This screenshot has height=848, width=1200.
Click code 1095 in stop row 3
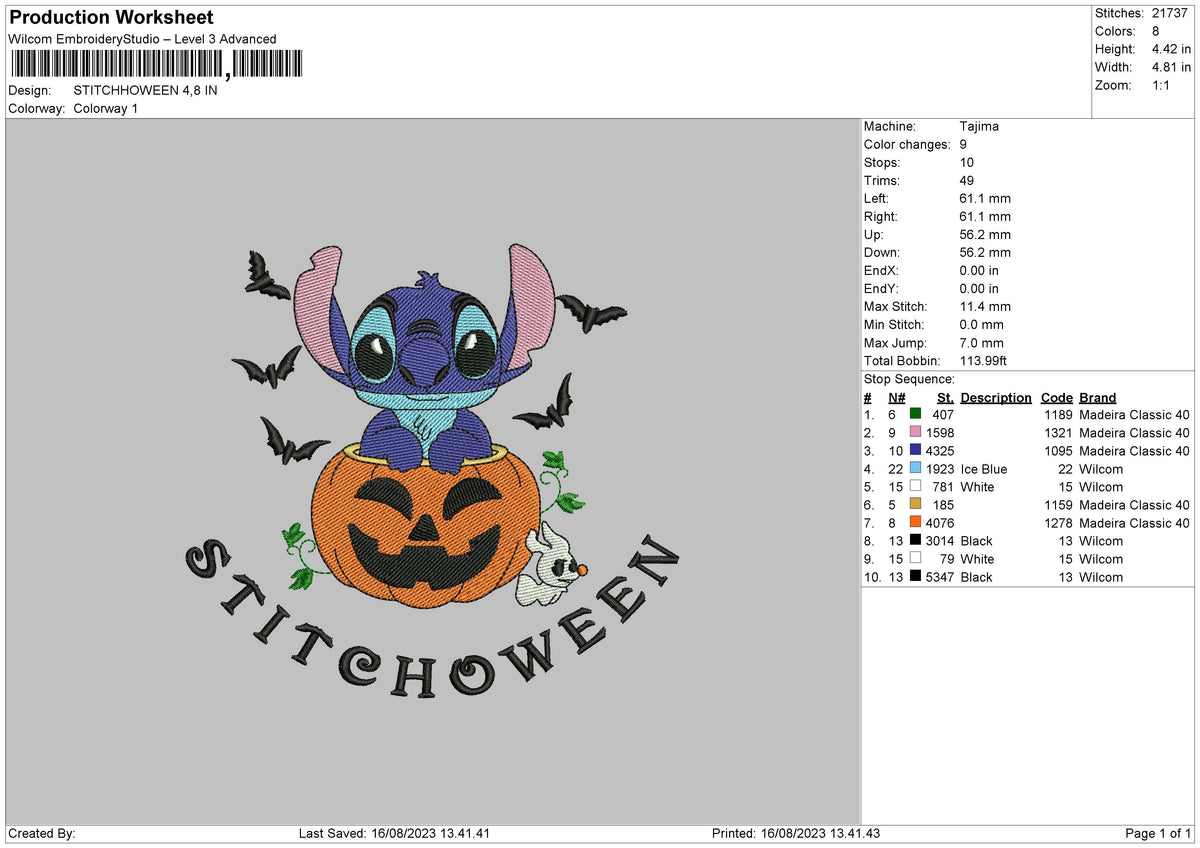pos(1058,450)
